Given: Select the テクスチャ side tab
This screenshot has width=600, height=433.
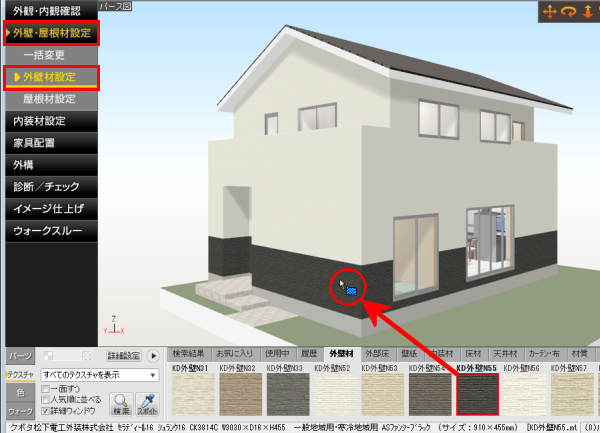Looking at the screenshot, I should (x=21, y=375).
